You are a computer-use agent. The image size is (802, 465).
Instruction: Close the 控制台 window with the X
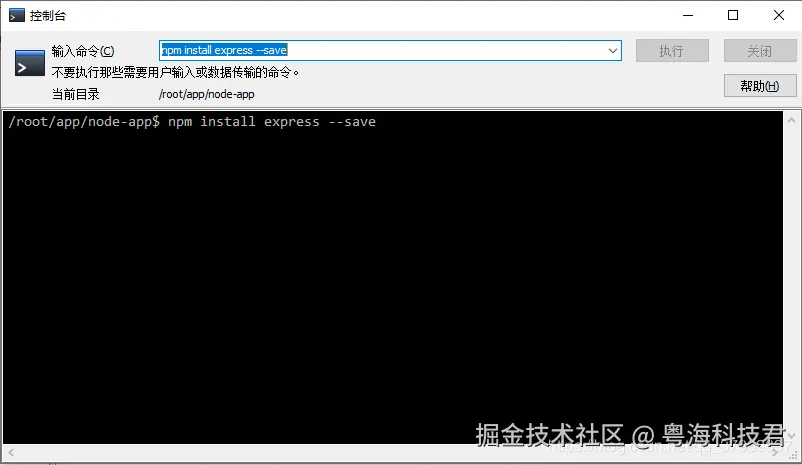click(x=778, y=15)
